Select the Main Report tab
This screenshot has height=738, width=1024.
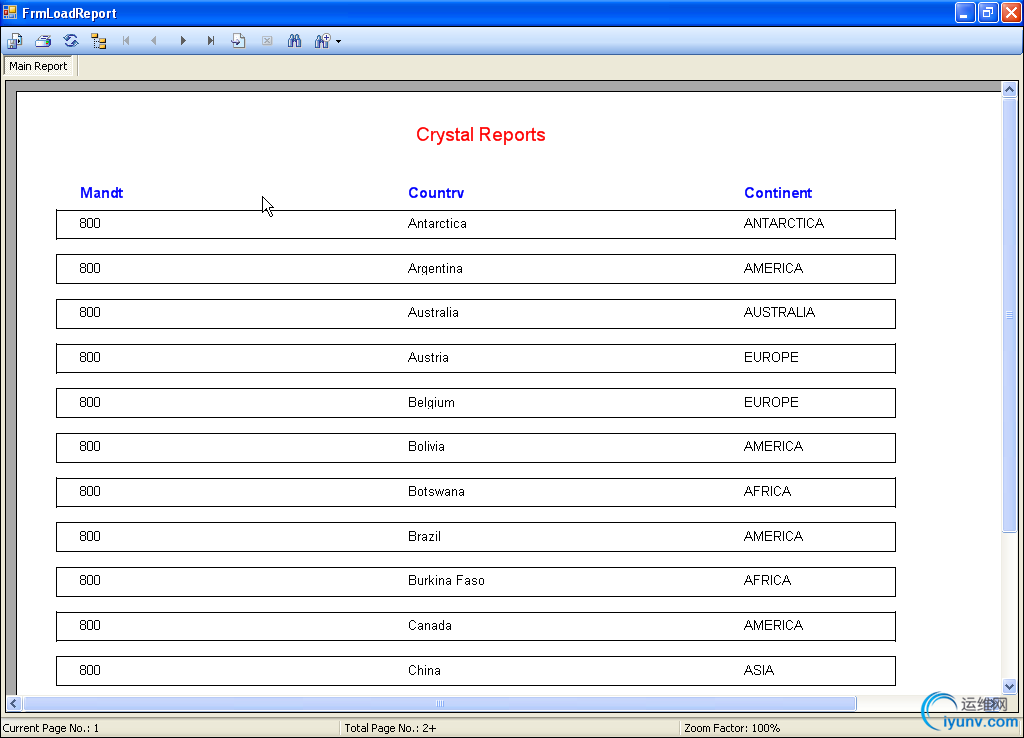(39, 66)
